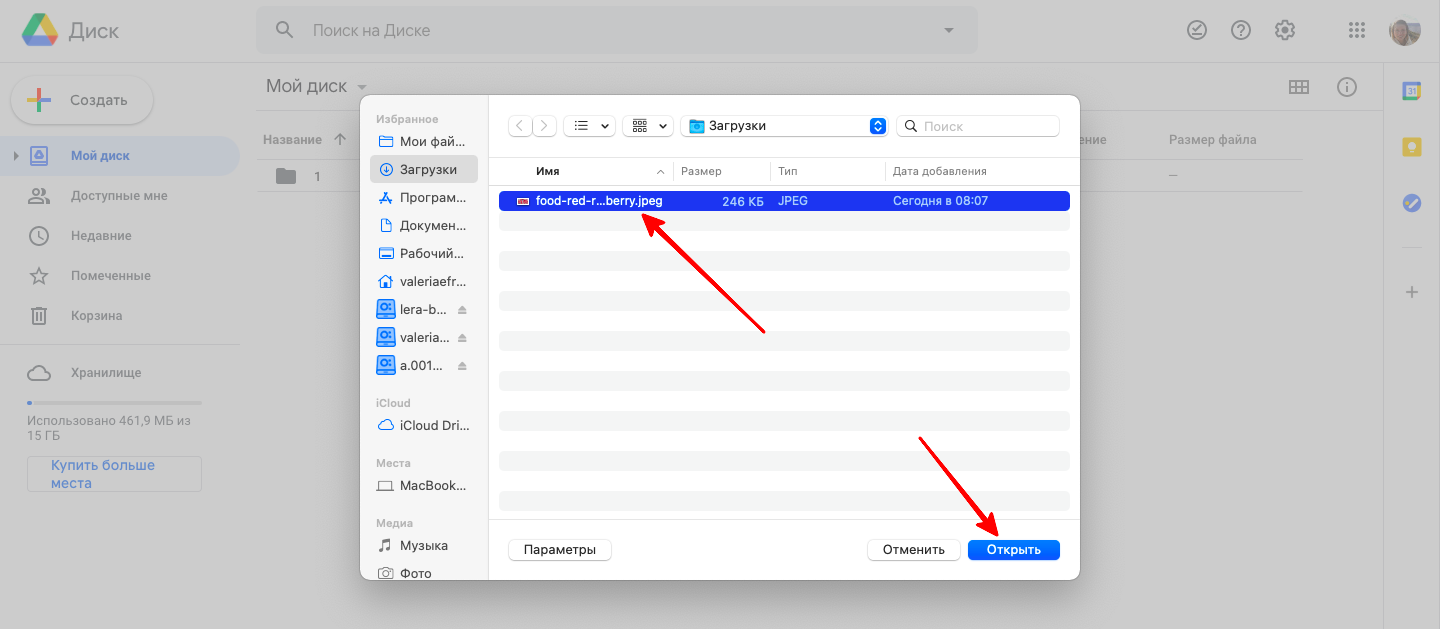Open the Help question mark icon
The height and width of the screenshot is (629, 1440).
click(x=1241, y=30)
